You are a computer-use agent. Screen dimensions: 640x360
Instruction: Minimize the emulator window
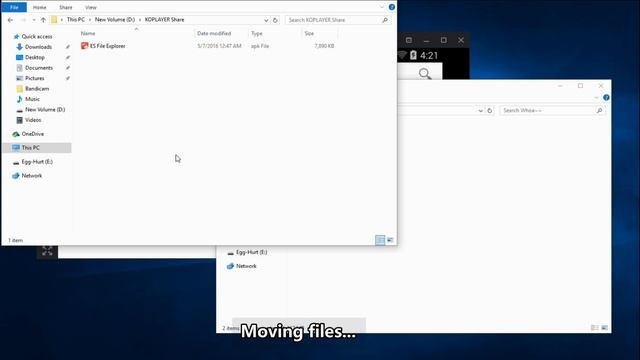click(x=427, y=40)
